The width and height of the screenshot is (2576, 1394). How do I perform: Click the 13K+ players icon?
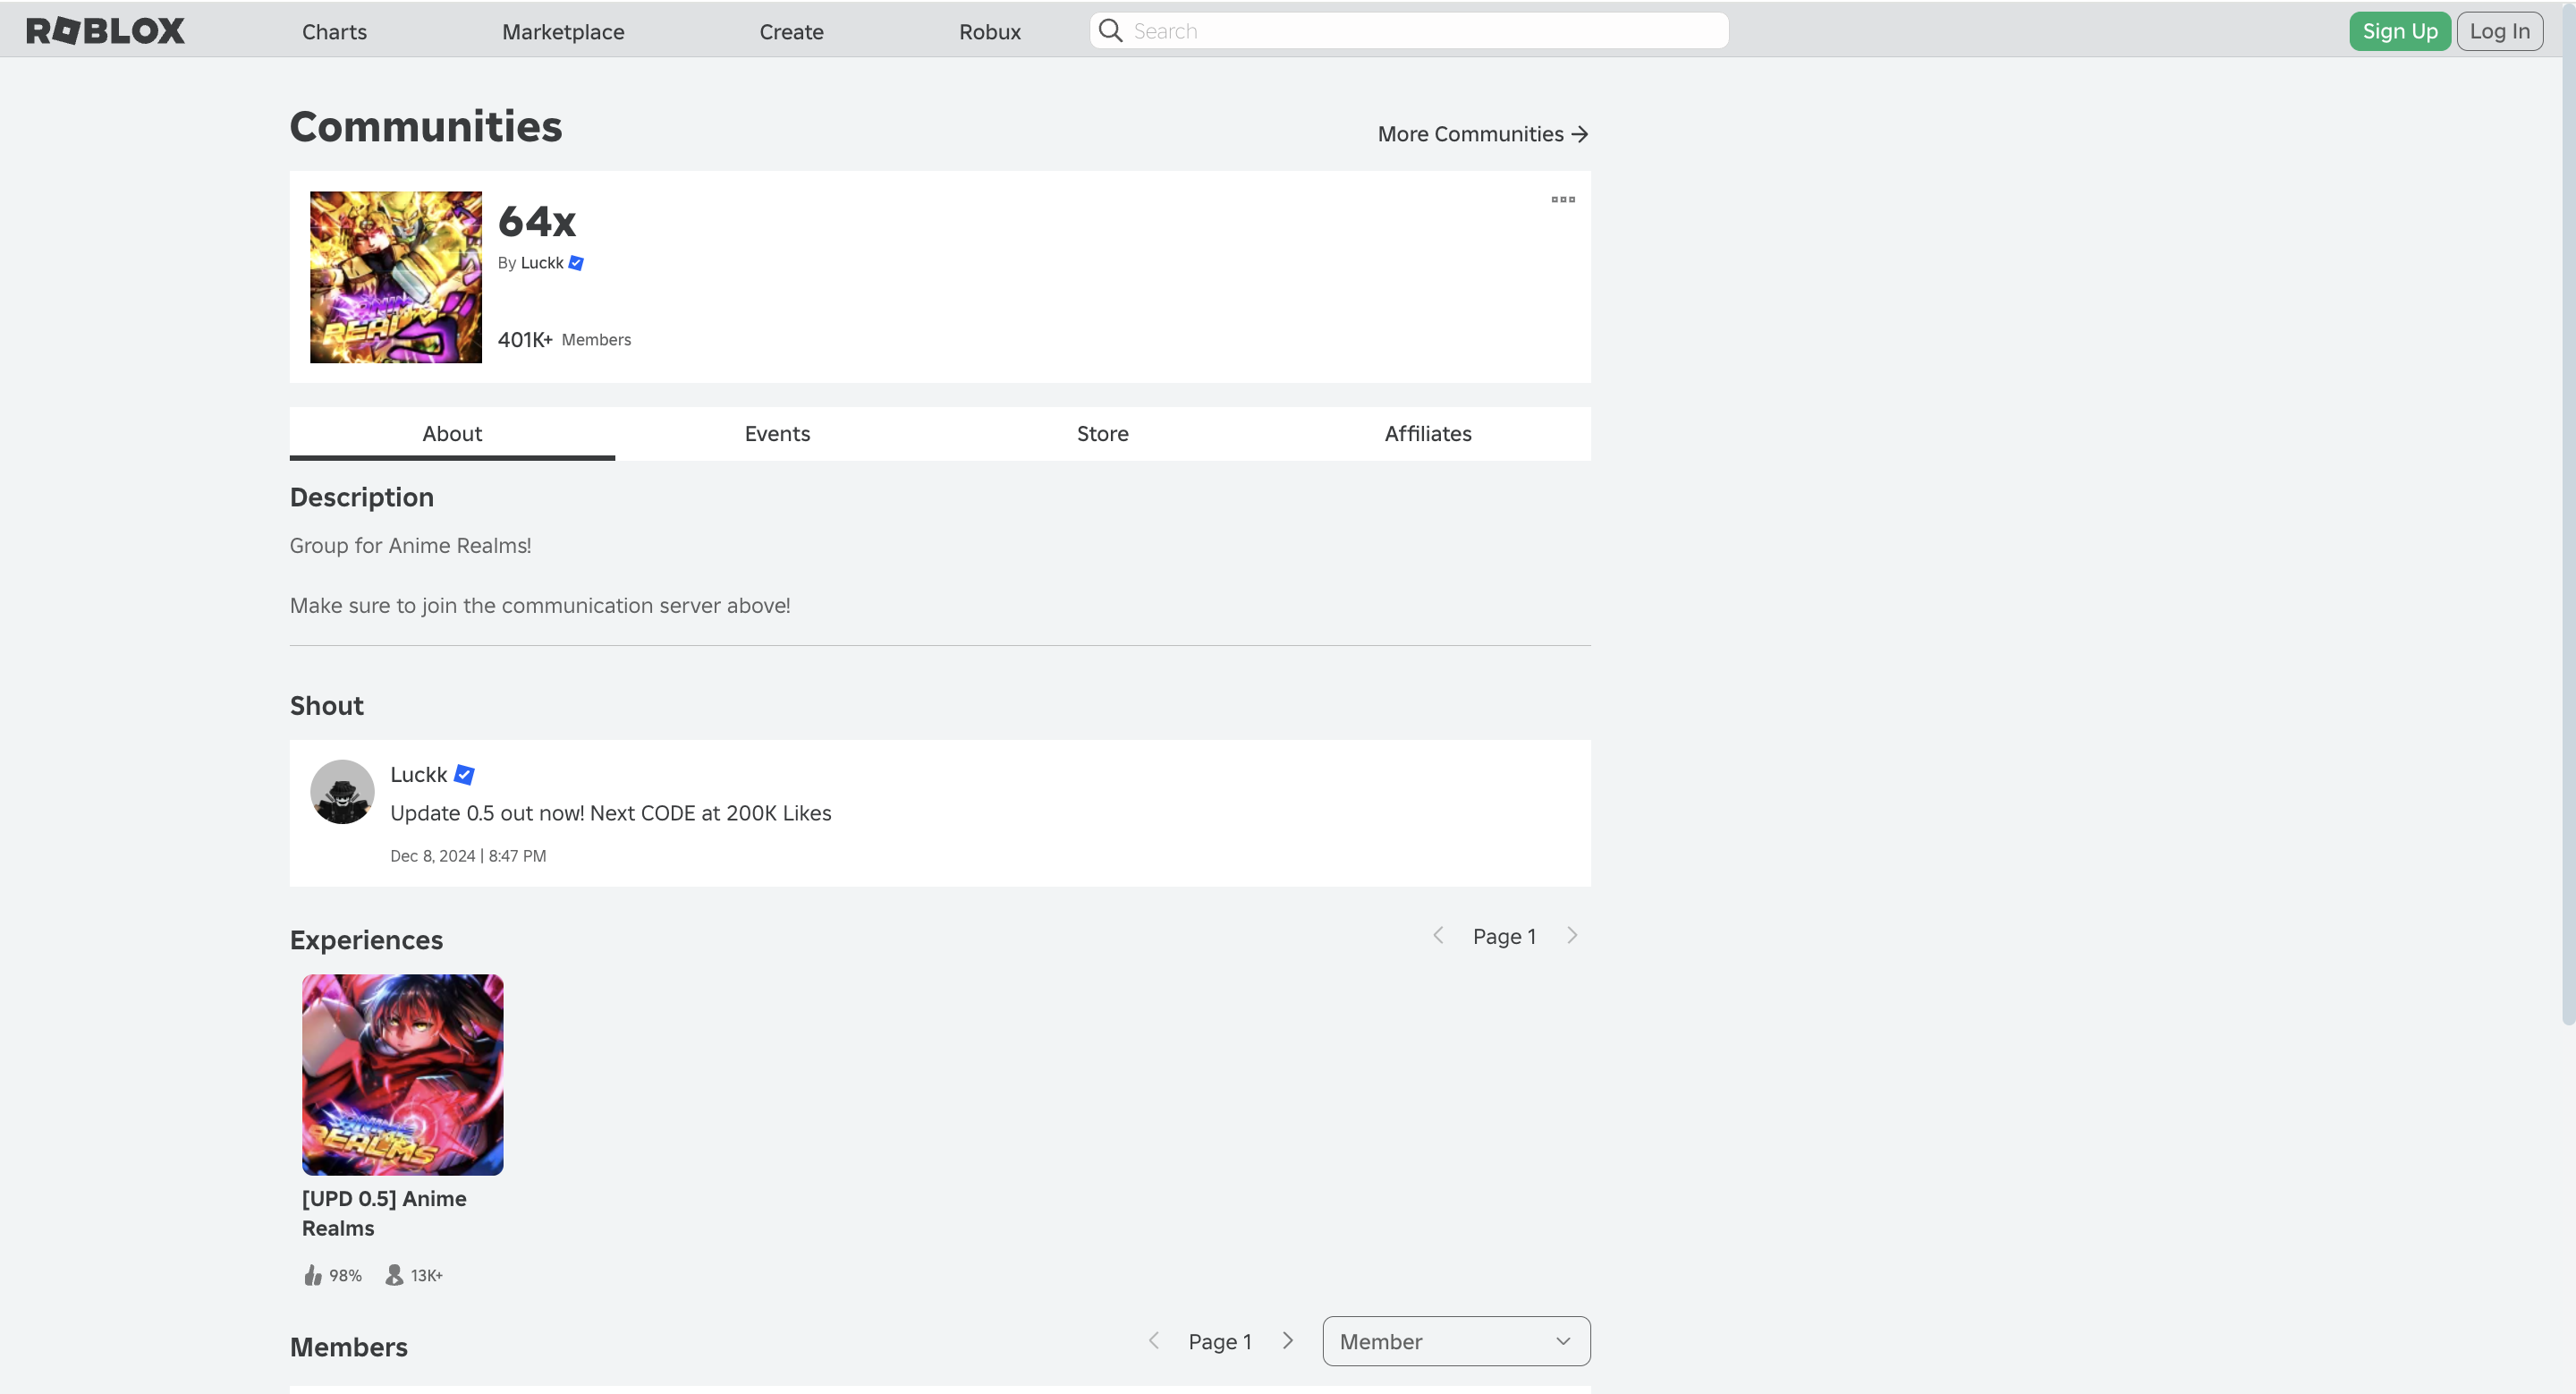[394, 1275]
